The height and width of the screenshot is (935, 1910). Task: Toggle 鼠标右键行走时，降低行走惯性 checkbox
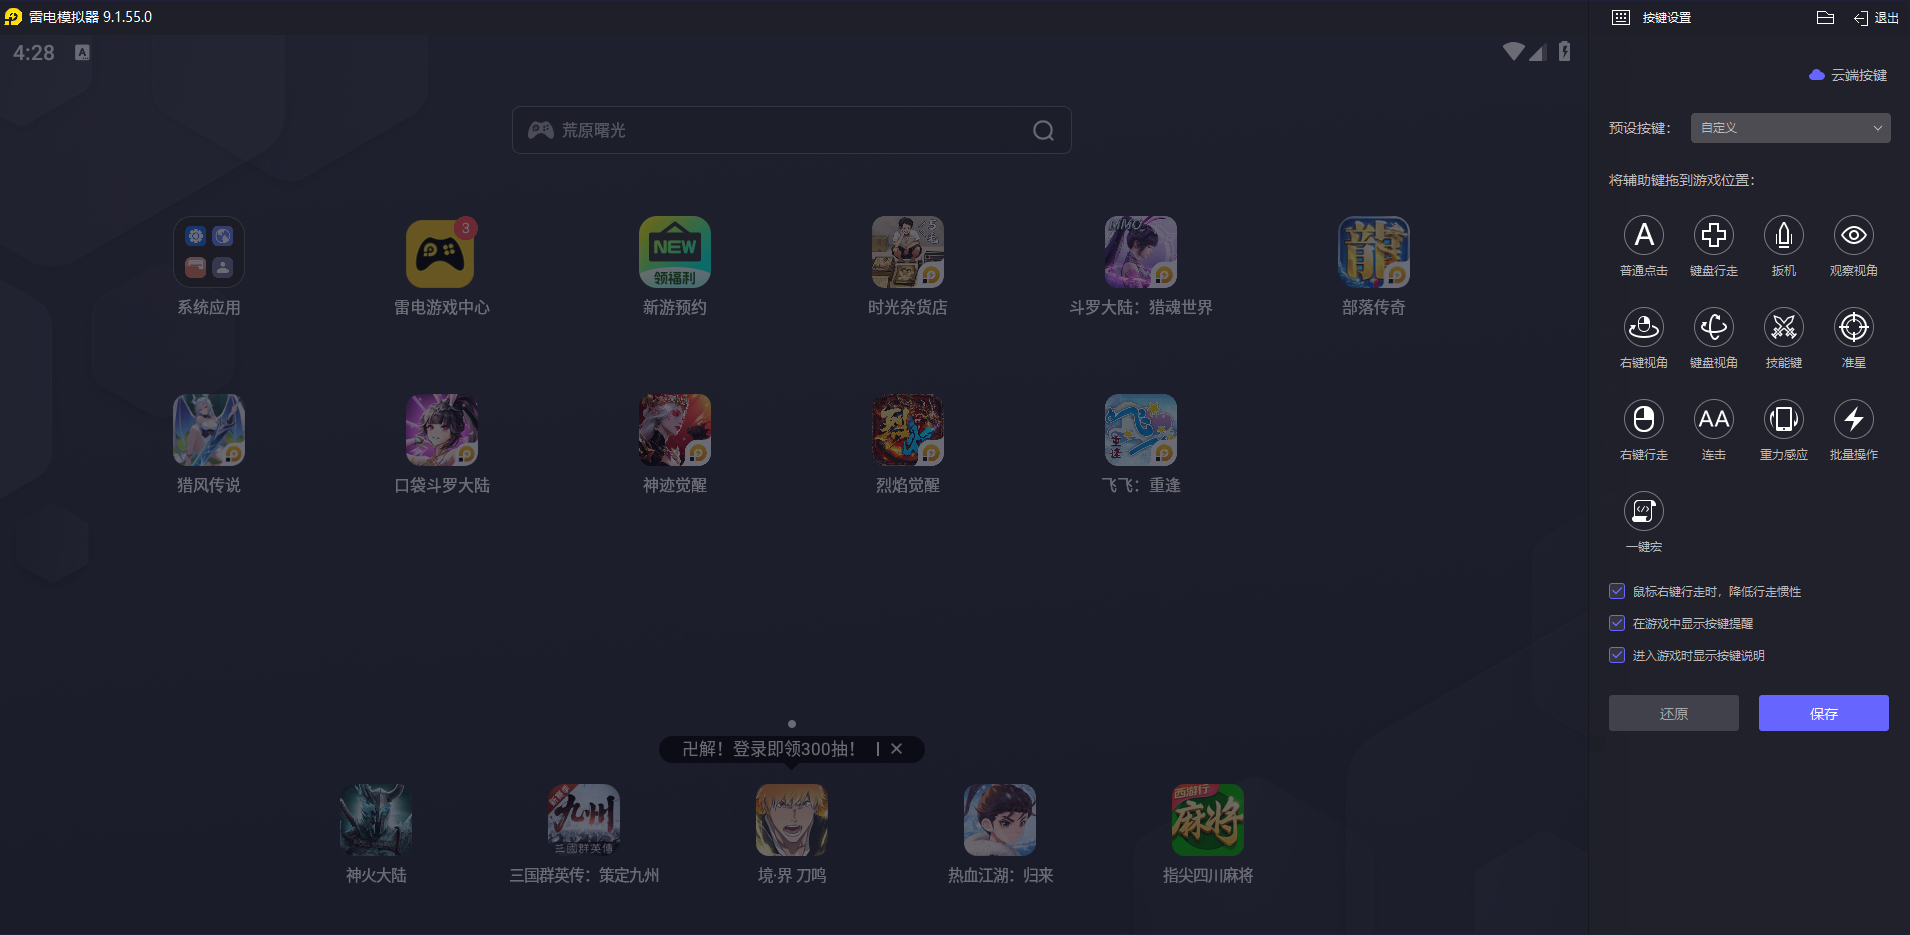pyautogui.click(x=1617, y=591)
